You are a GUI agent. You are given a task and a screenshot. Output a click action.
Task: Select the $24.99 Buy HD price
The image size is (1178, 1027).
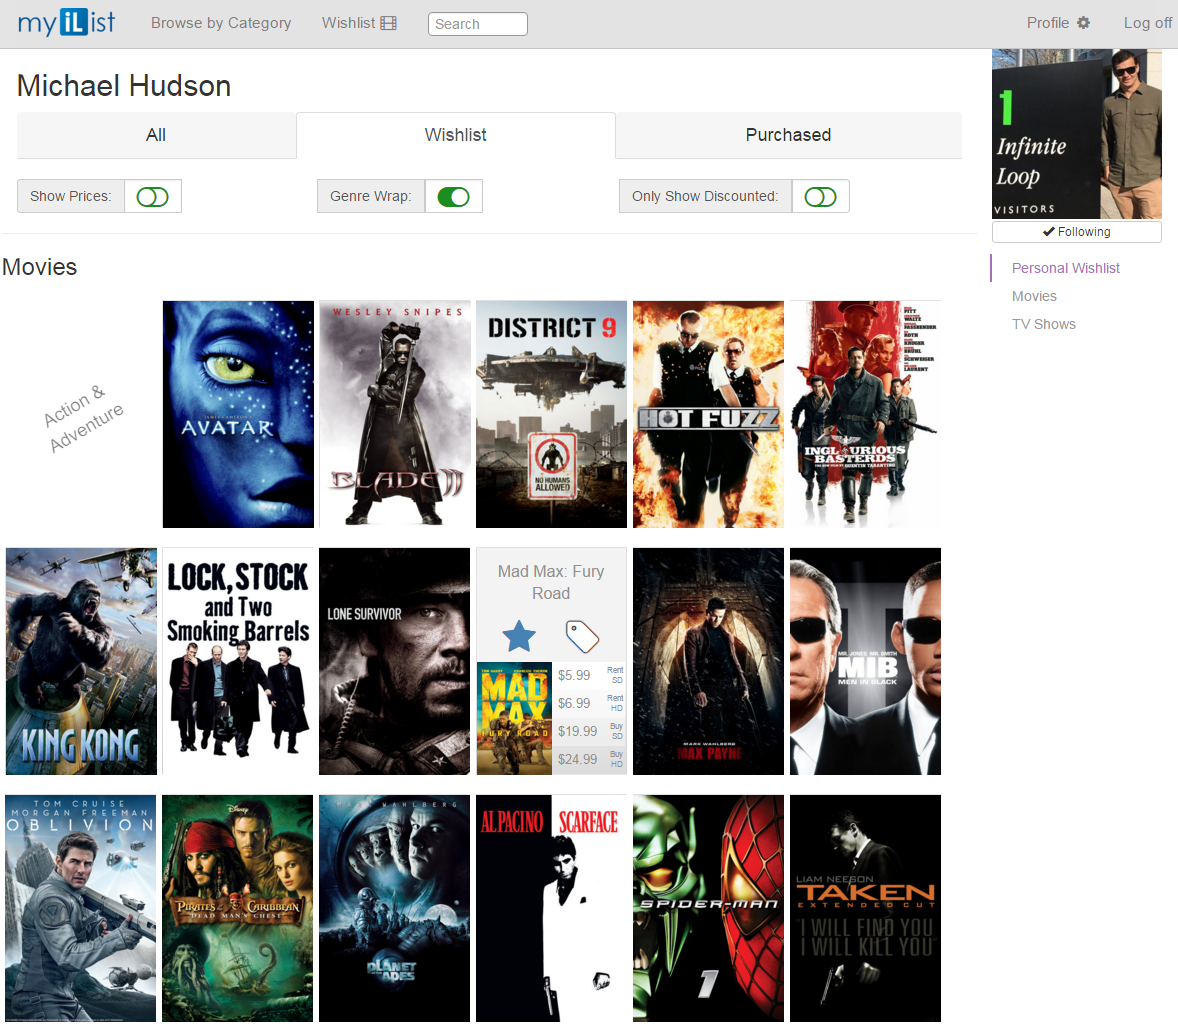click(590, 759)
